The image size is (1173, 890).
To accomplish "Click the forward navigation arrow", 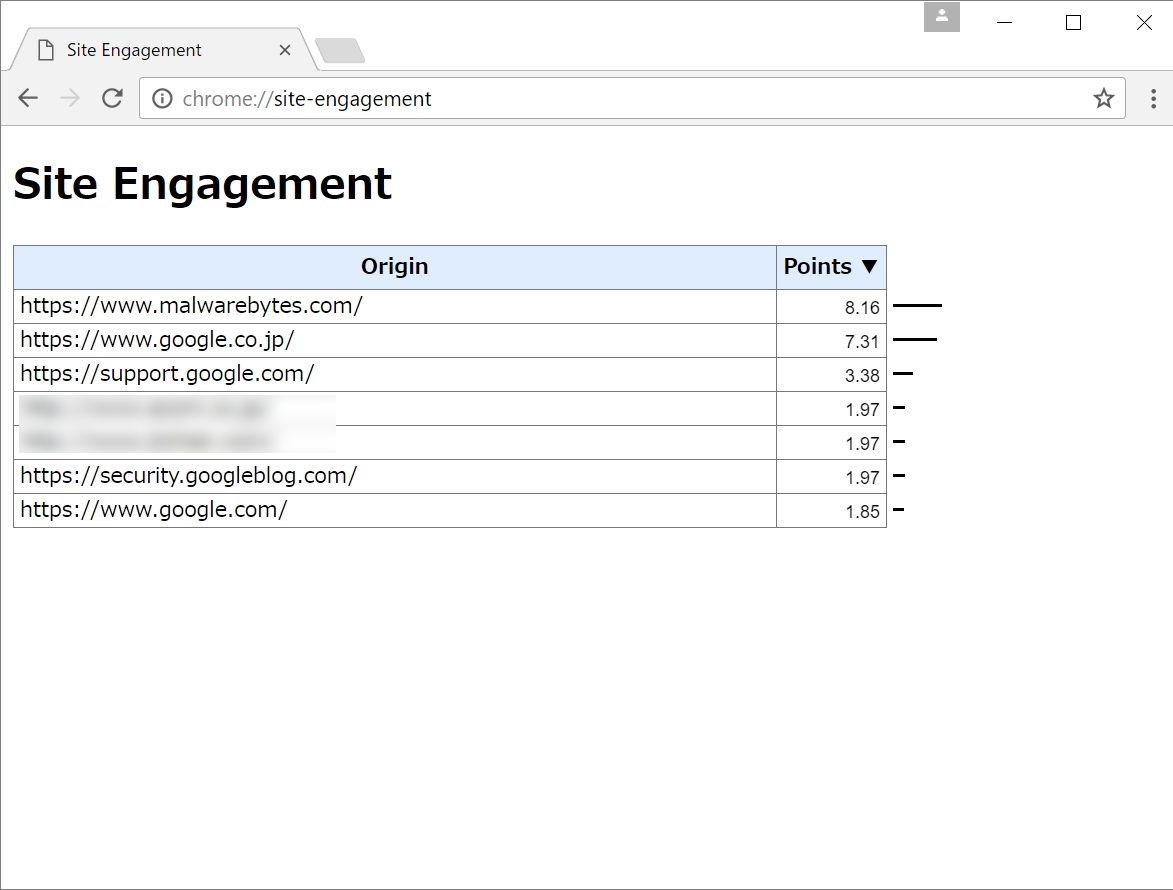I will 70,98.
